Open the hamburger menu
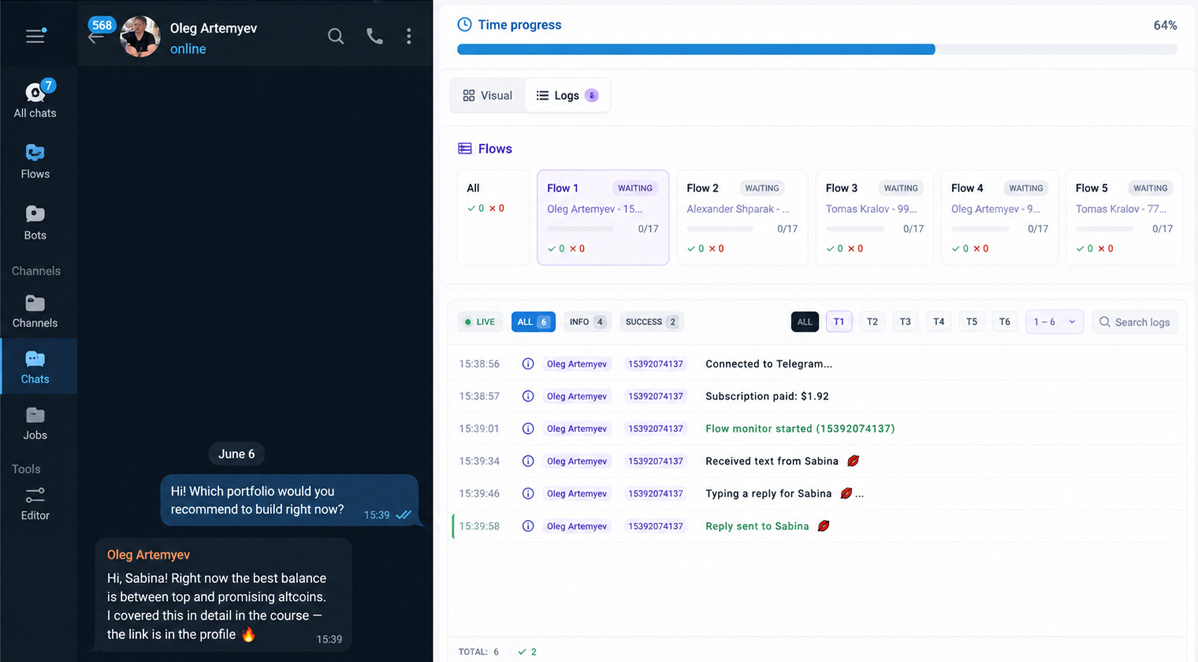Viewport: 1198px width, 662px height. pyautogui.click(x=35, y=36)
